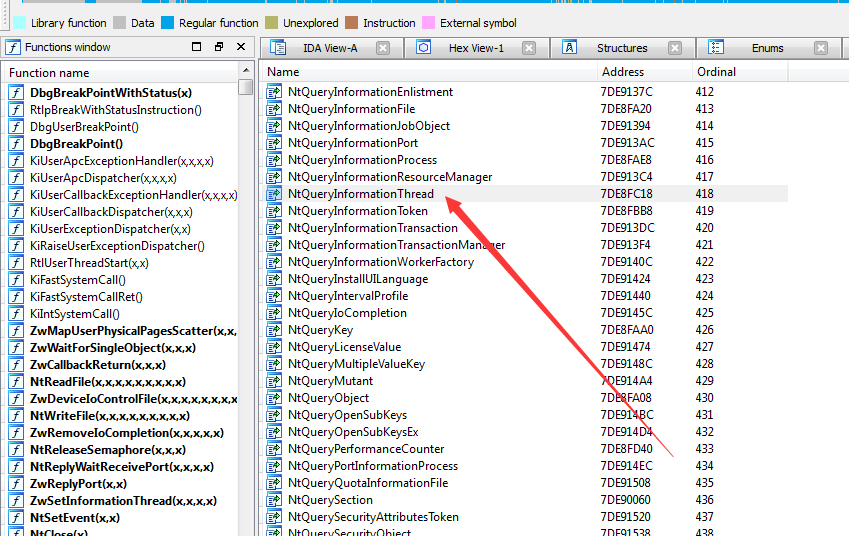Click export icon beside NtQueryKey
The width and height of the screenshot is (849, 536).
(274, 330)
